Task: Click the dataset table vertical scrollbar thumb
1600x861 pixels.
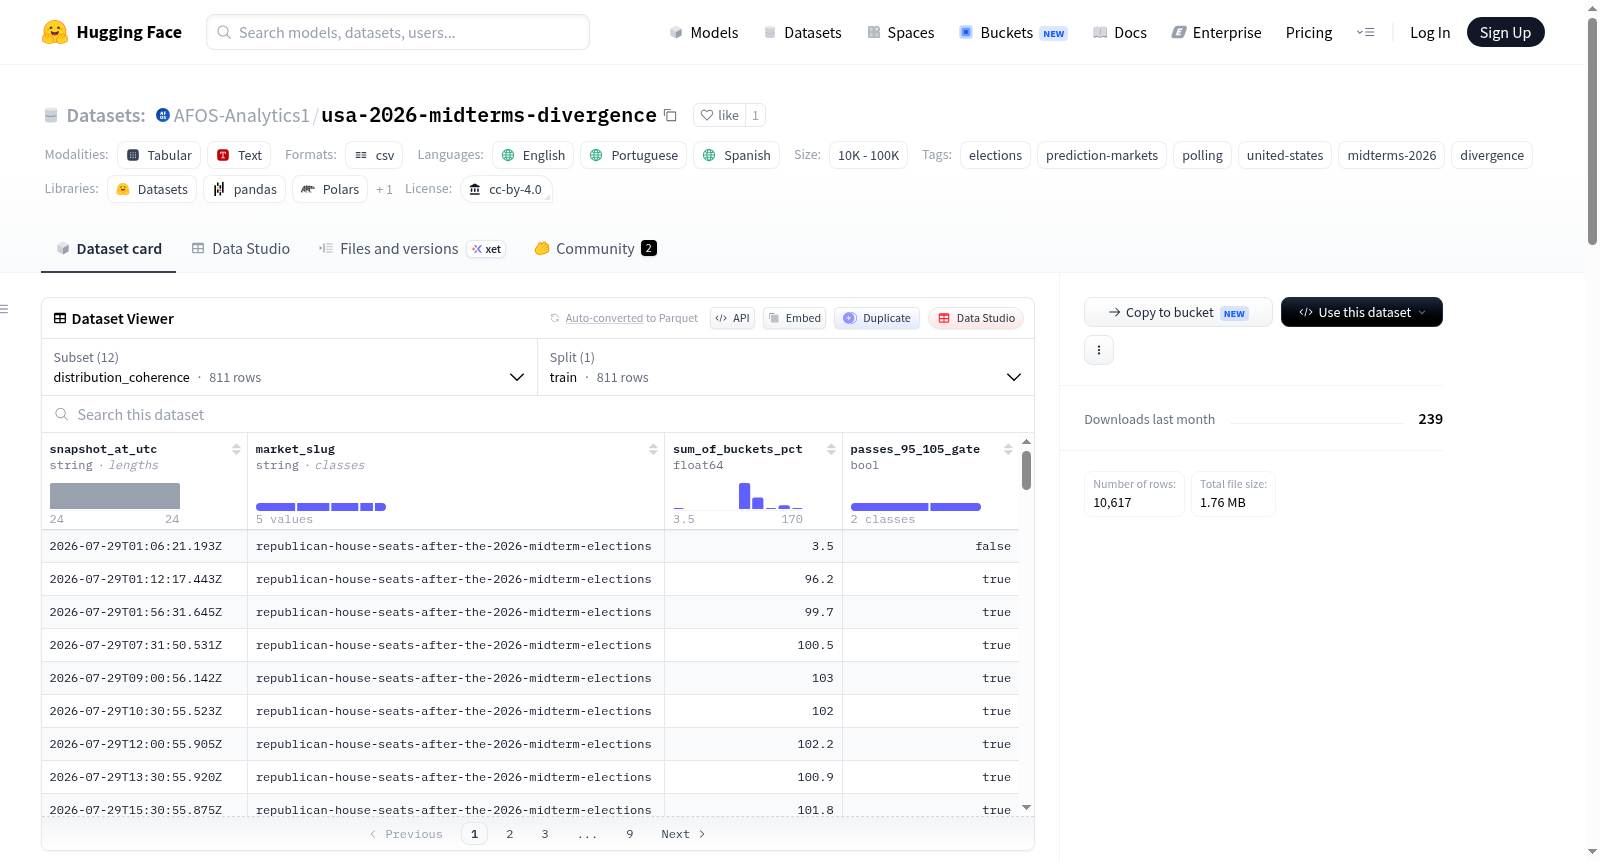Action: click(x=1026, y=470)
